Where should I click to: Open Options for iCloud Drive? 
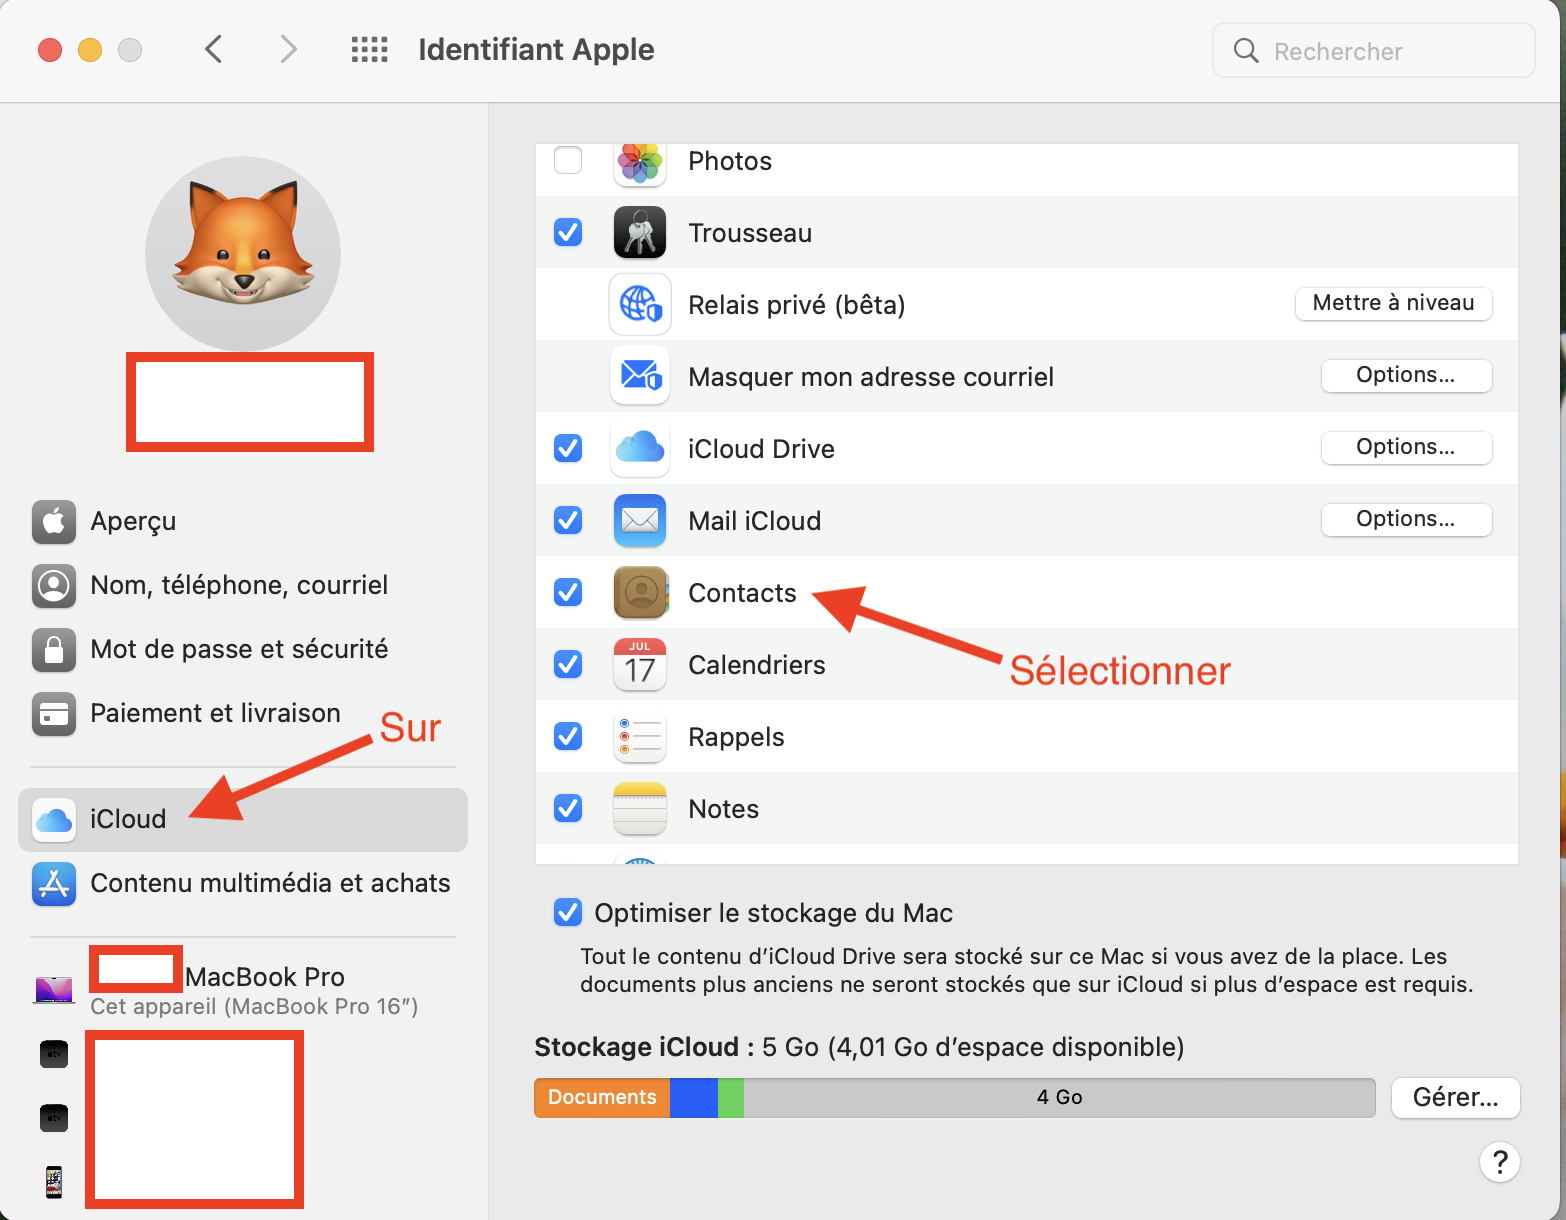[1405, 448]
